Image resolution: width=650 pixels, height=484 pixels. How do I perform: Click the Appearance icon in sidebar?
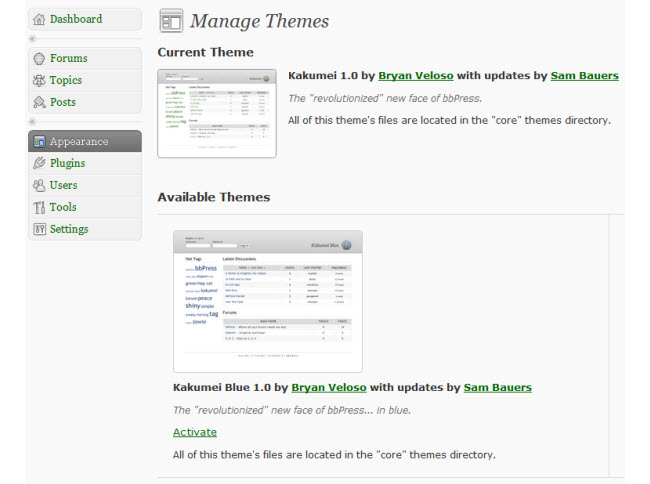39,141
